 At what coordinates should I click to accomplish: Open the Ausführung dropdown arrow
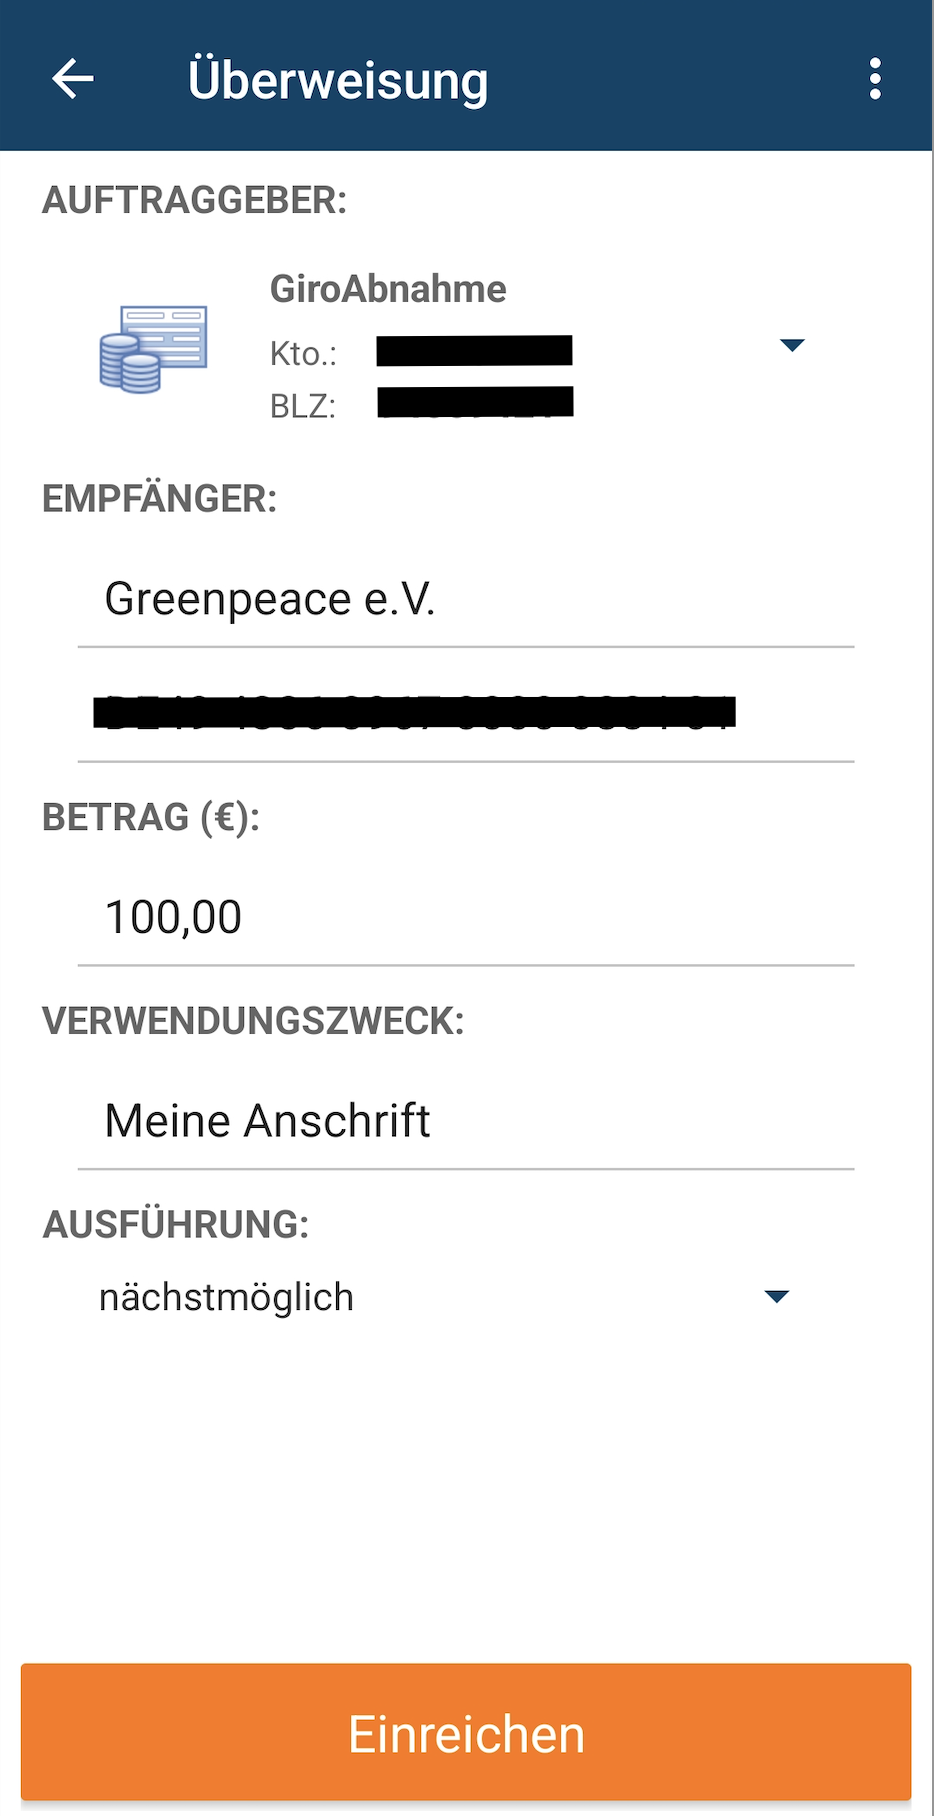(x=776, y=1297)
